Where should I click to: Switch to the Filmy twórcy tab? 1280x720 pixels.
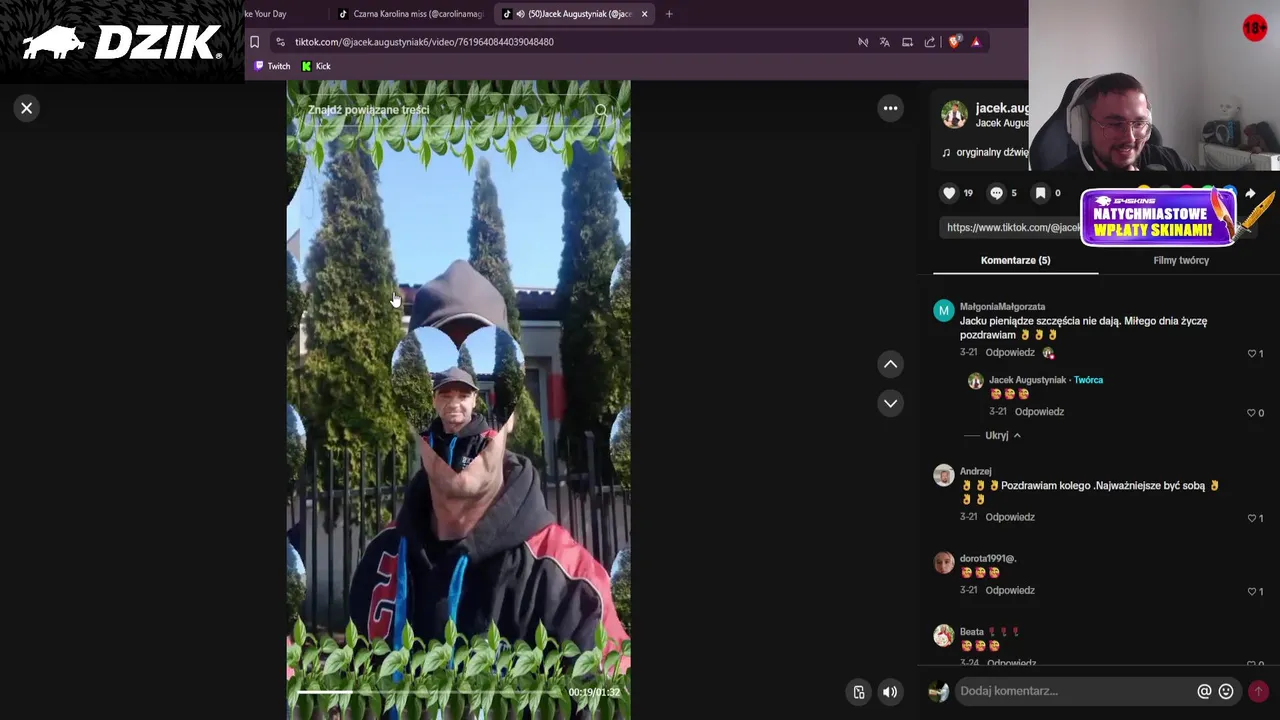[x=1181, y=260]
